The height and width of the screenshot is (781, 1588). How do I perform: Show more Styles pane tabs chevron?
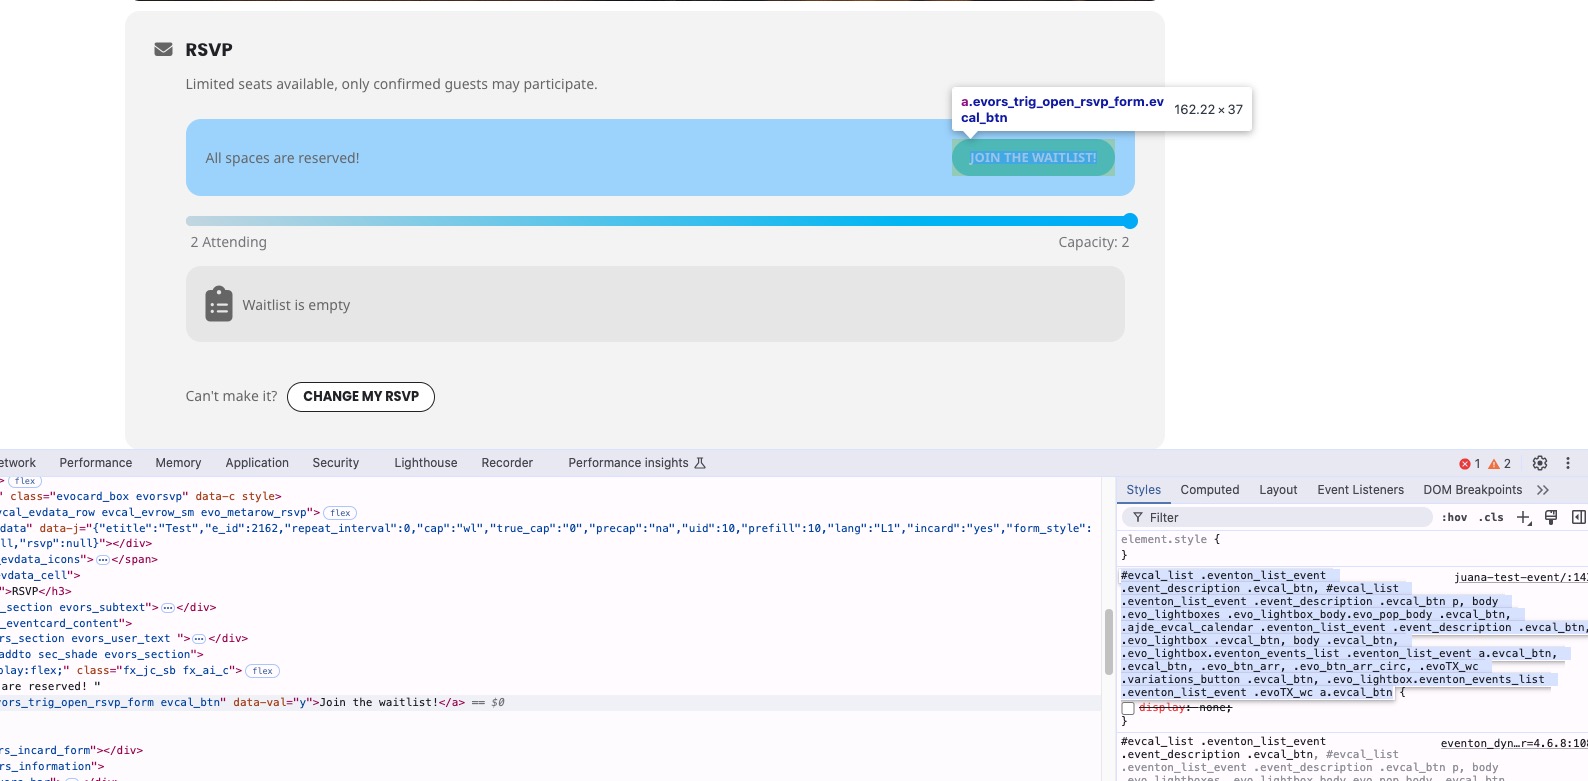point(1543,490)
